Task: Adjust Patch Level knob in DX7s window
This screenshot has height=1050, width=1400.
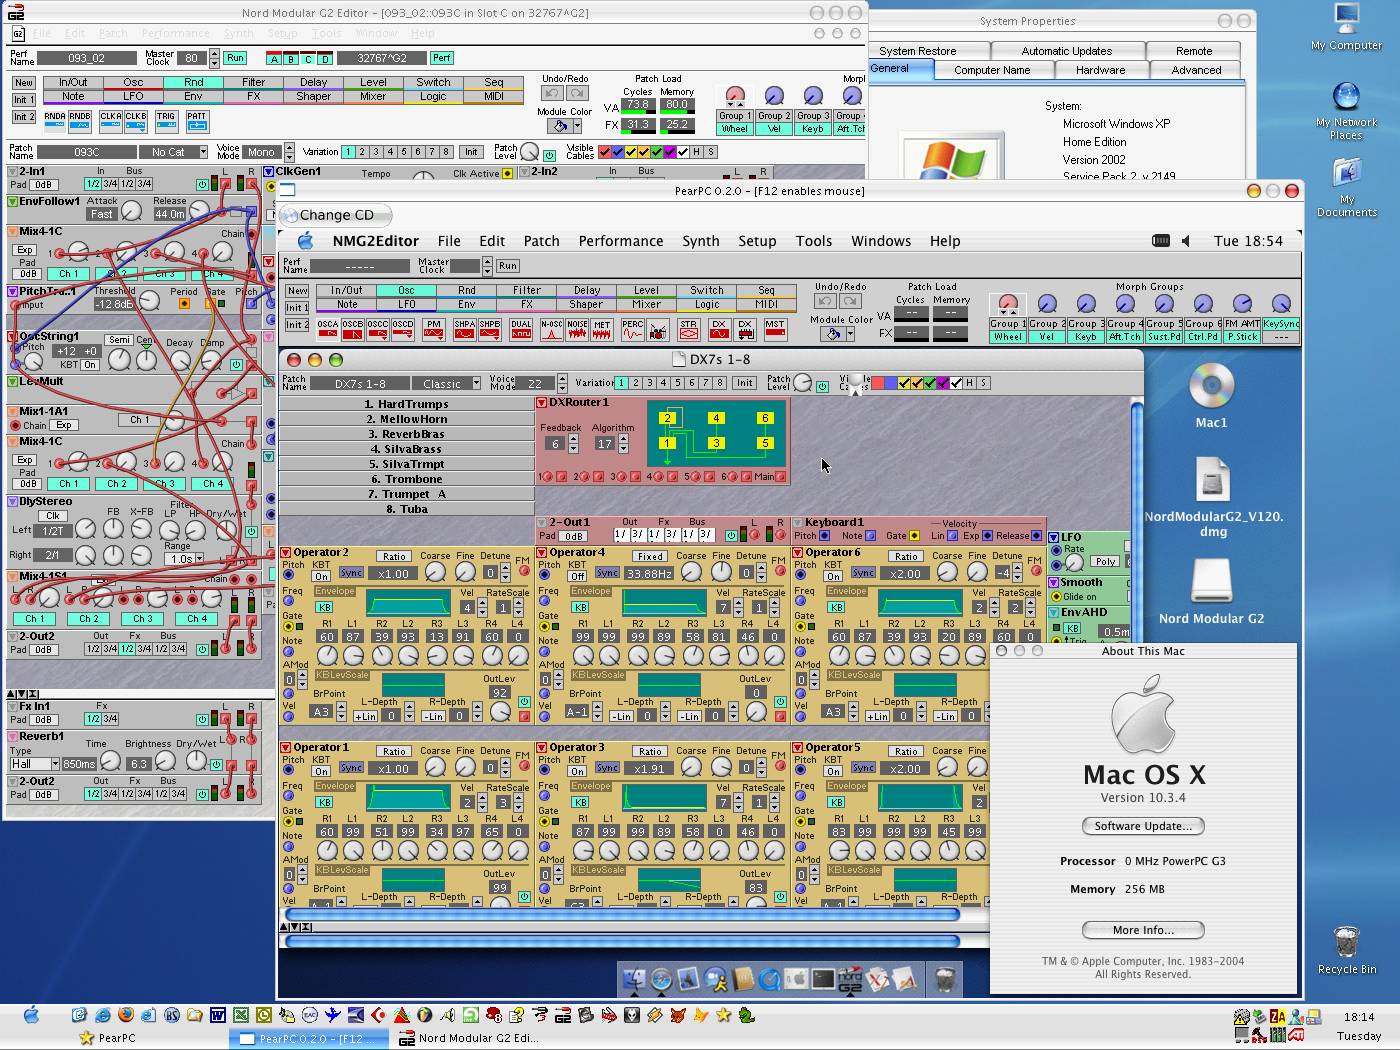Action: [803, 383]
